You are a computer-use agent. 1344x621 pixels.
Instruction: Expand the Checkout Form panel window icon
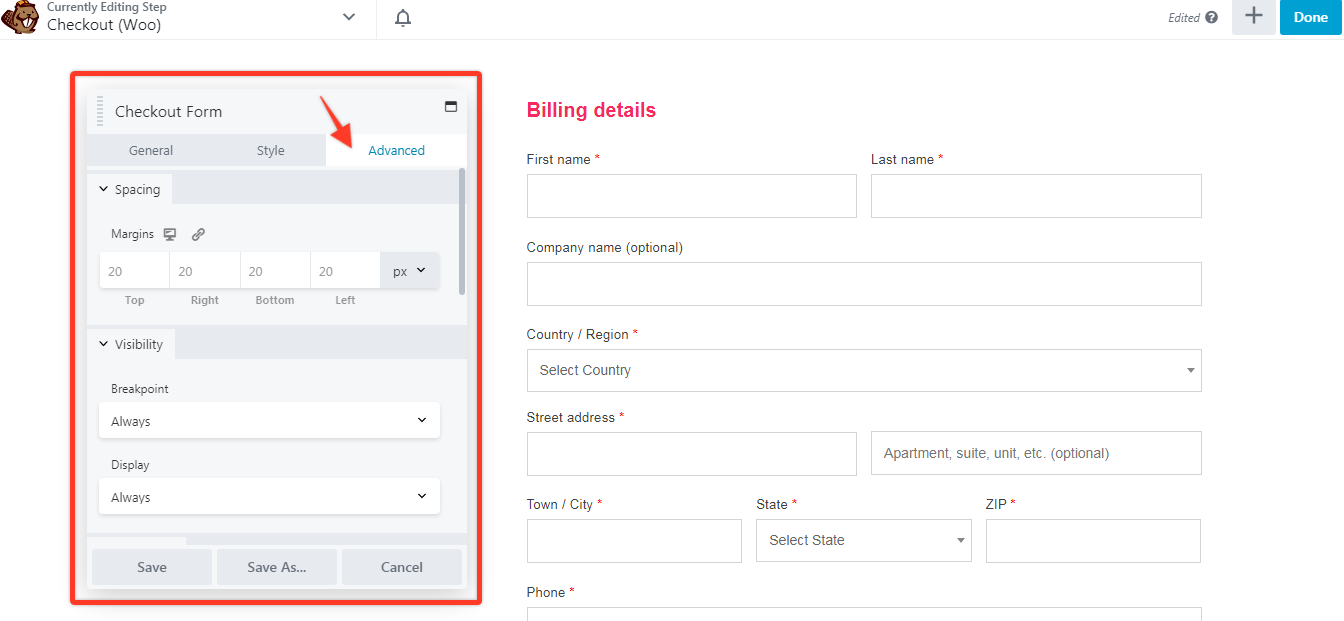(451, 107)
